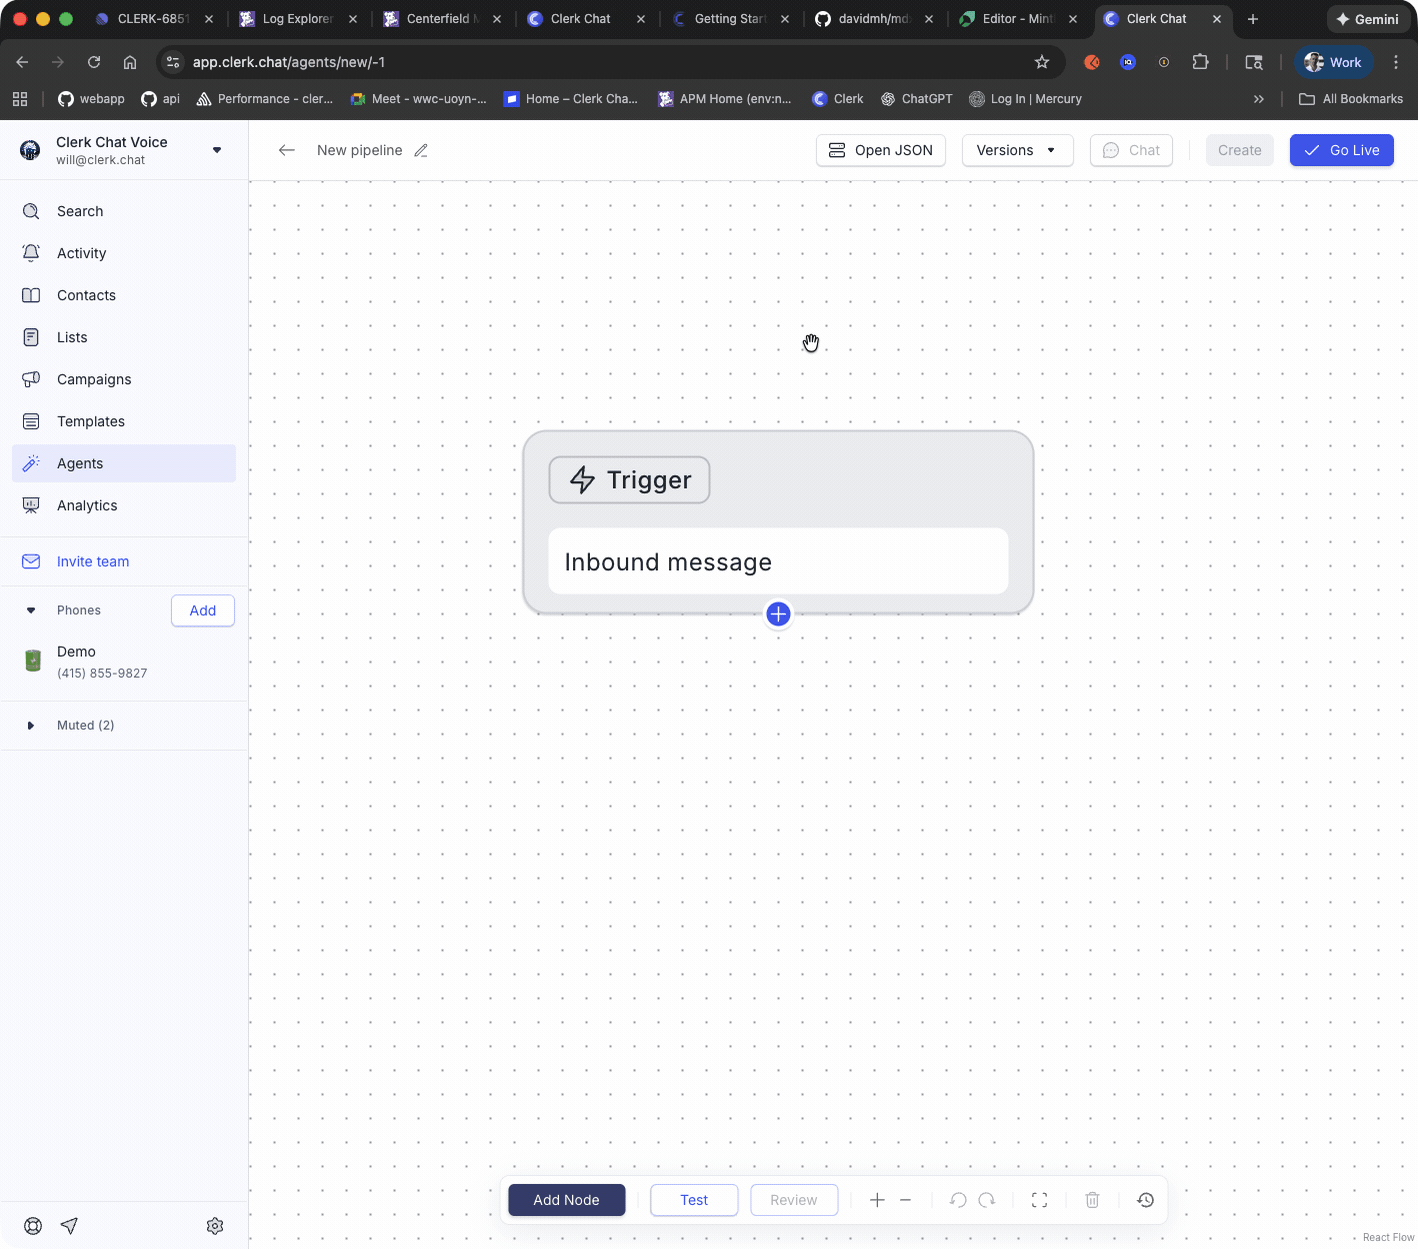This screenshot has width=1418, height=1249.
Task: Switch to the Getting Started tab
Action: tap(730, 18)
